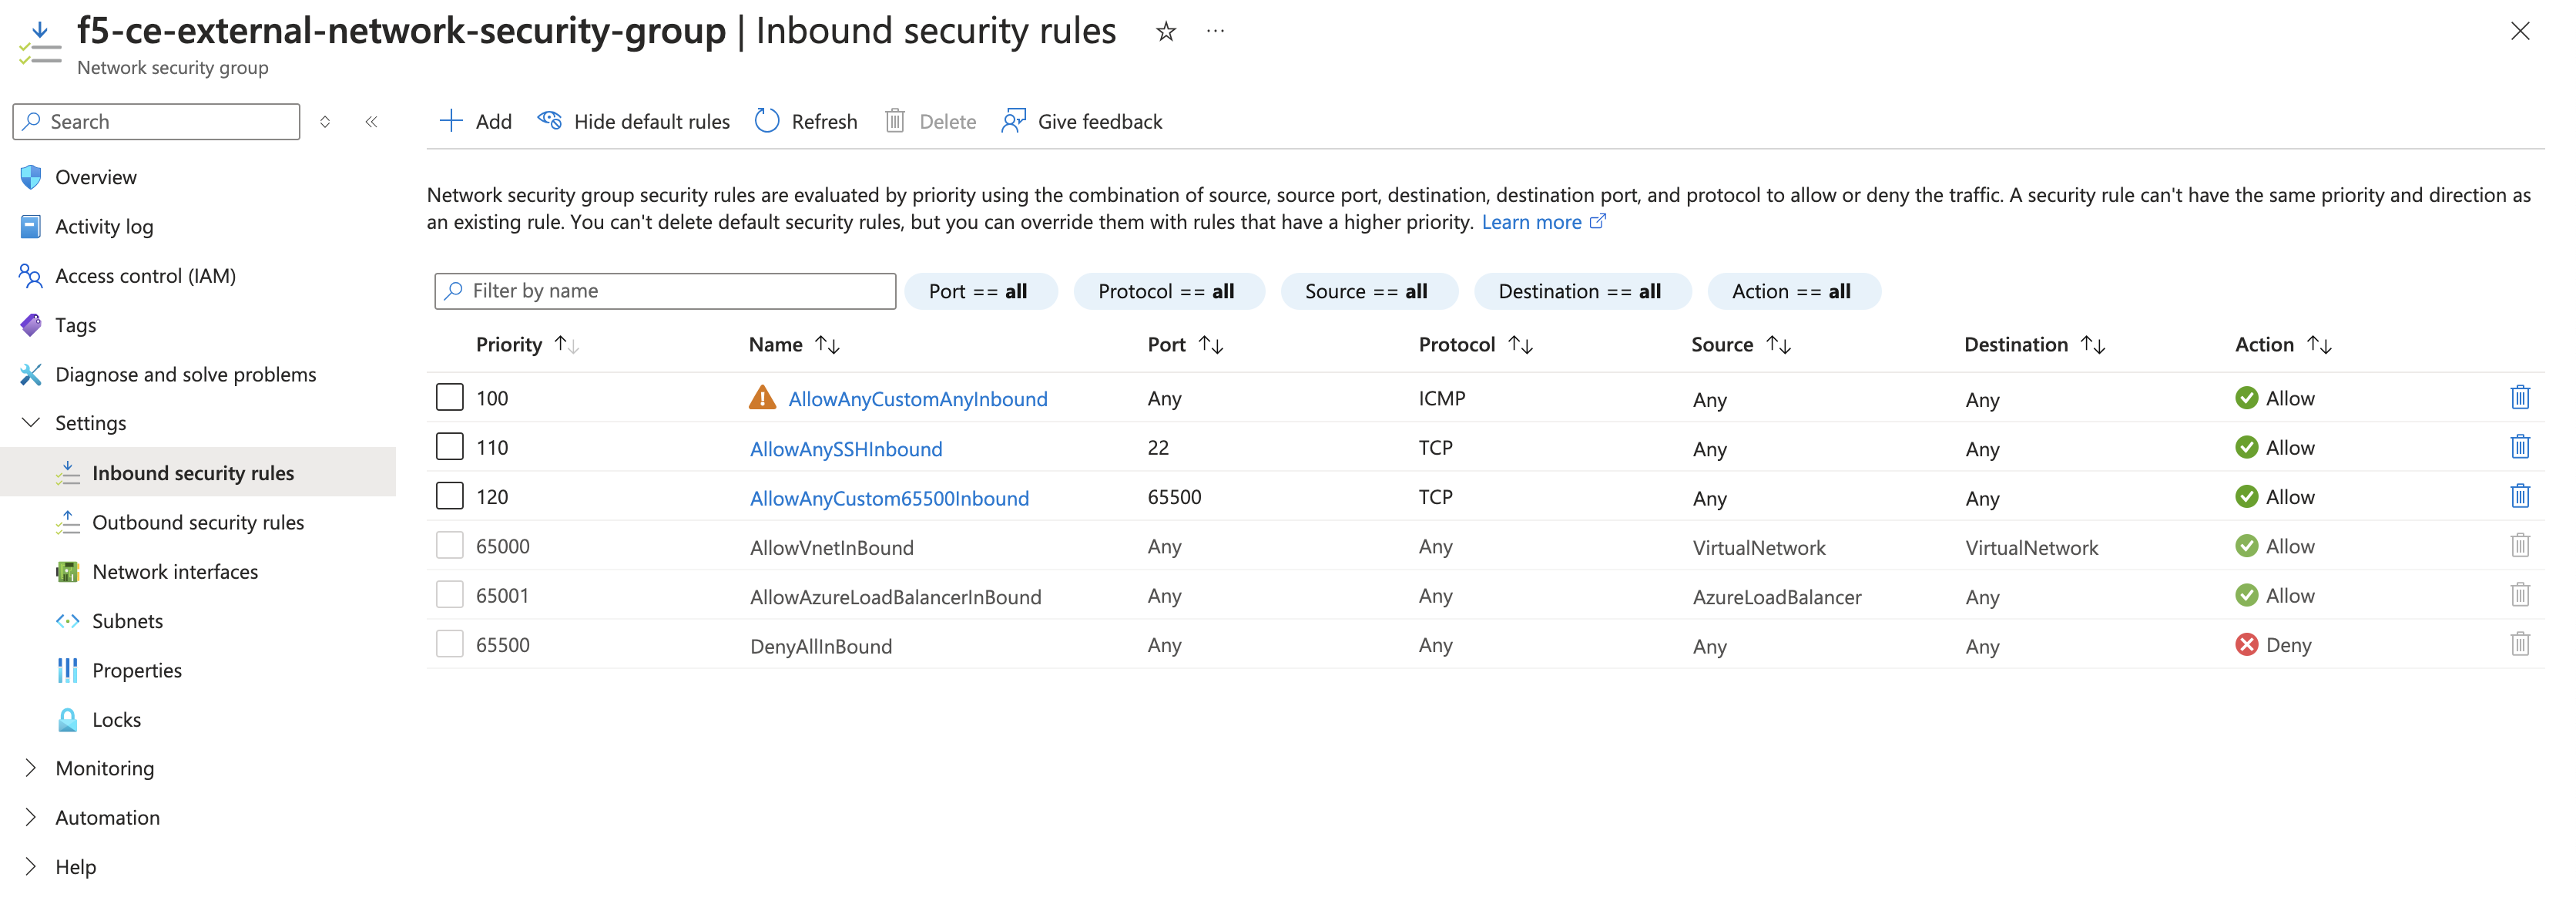Screen dimensions: 2576x911
Task: Click the warning icon next to AllowAnyCustomAnyInbound
Action: coord(762,397)
